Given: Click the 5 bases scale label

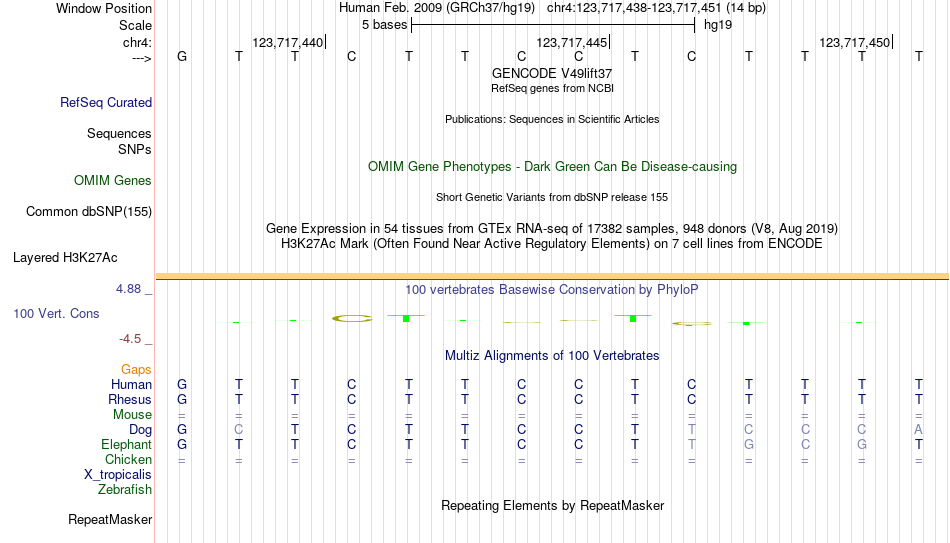Looking at the screenshot, I should [x=385, y=25].
